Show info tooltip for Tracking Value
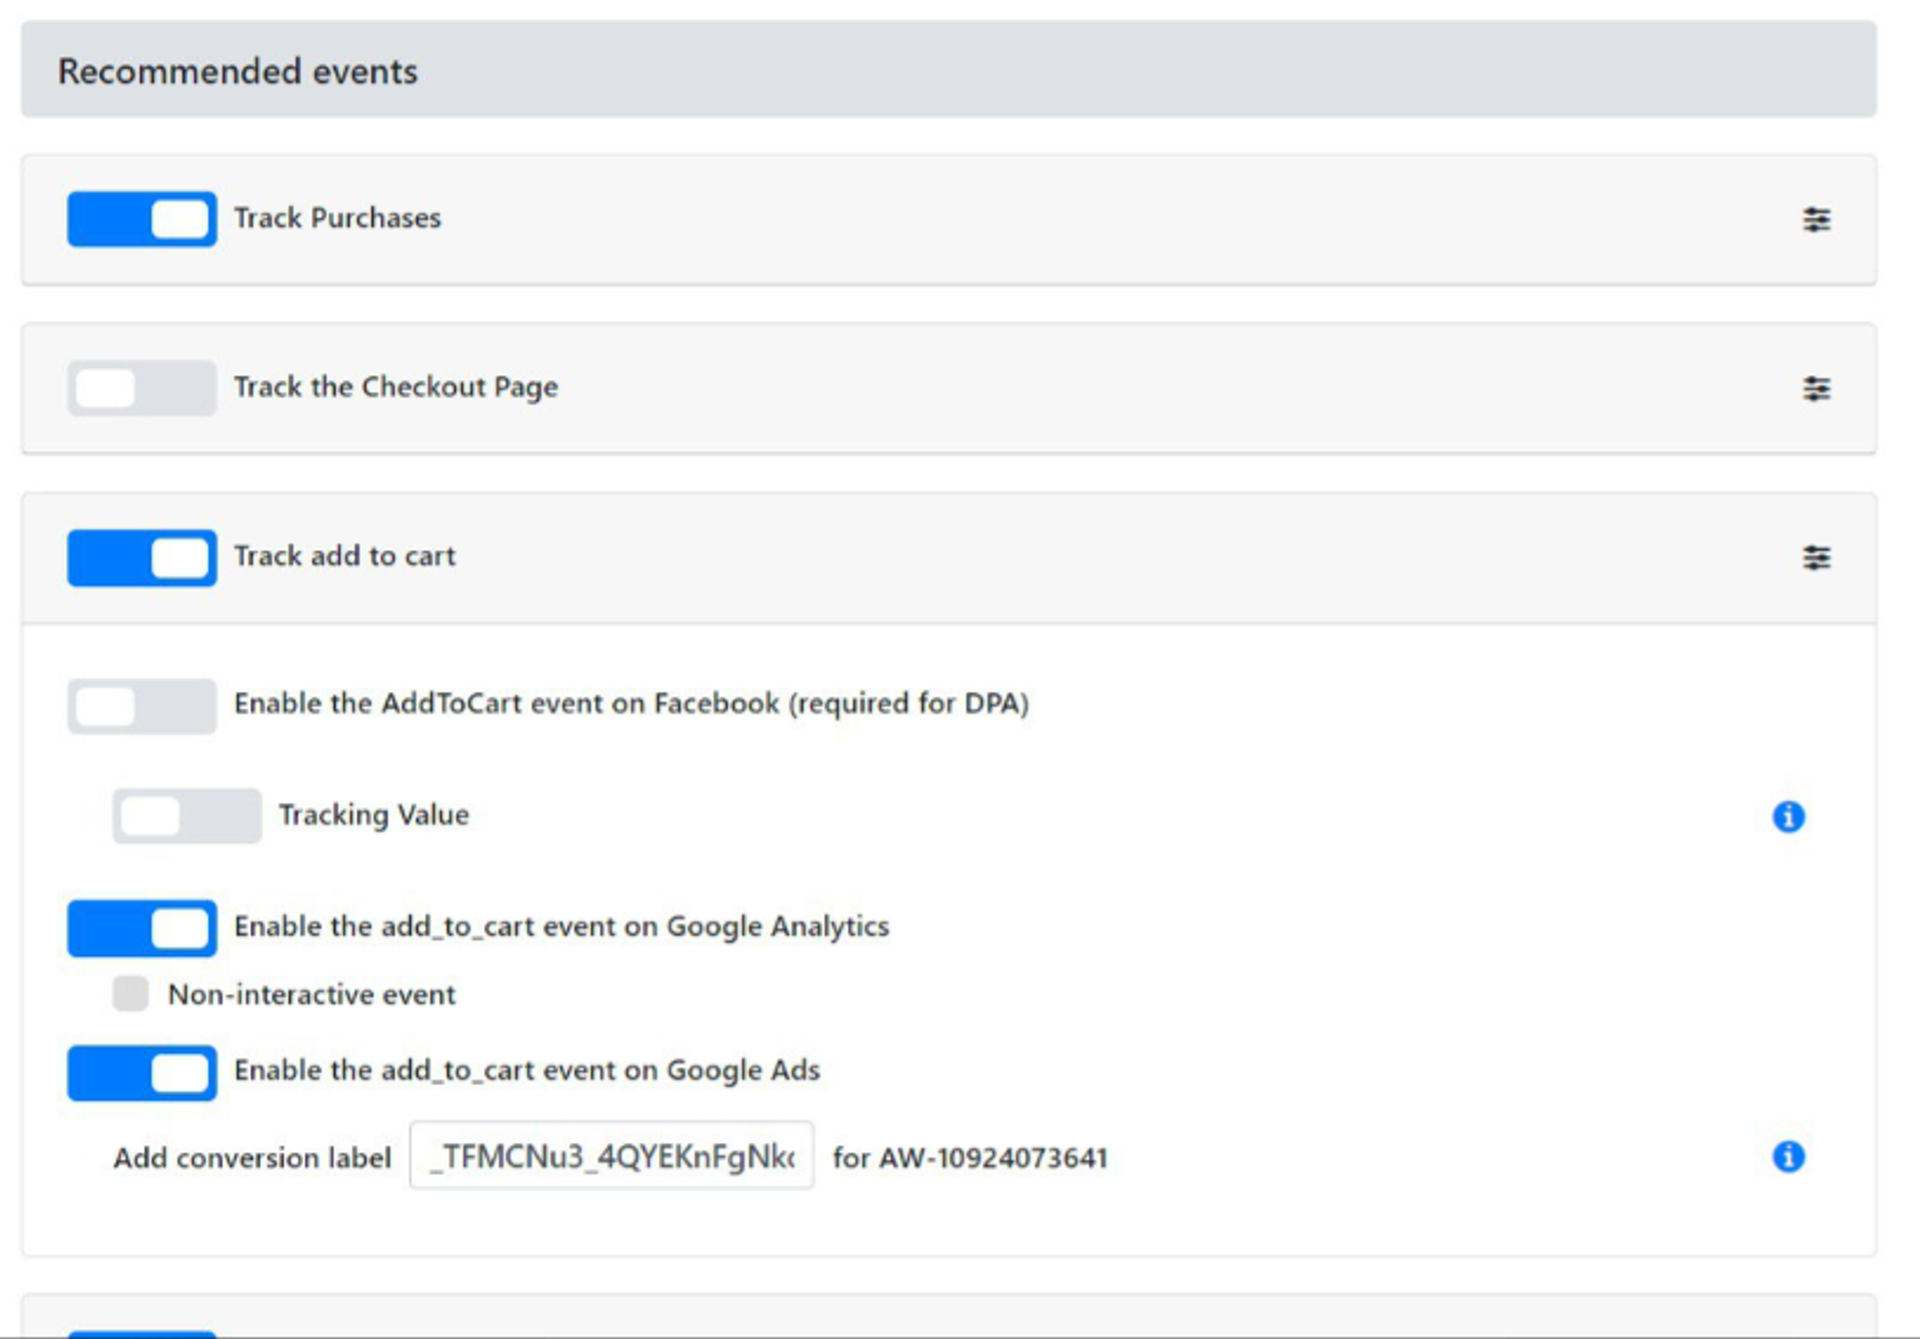The width and height of the screenshot is (1920, 1339). click(1788, 816)
